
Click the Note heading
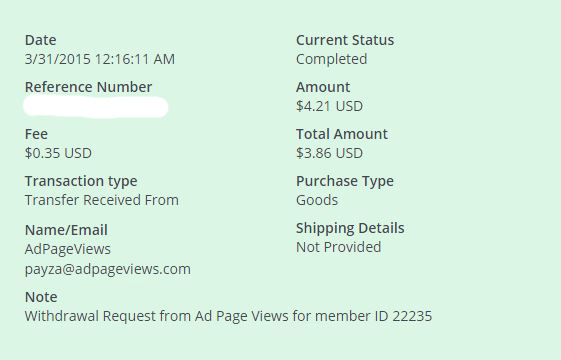[41, 297]
